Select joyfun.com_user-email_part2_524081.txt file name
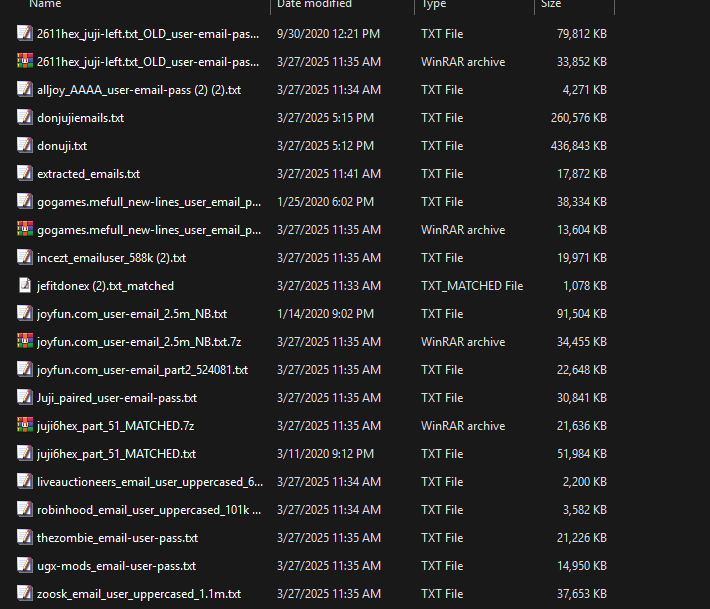 [x=143, y=370]
